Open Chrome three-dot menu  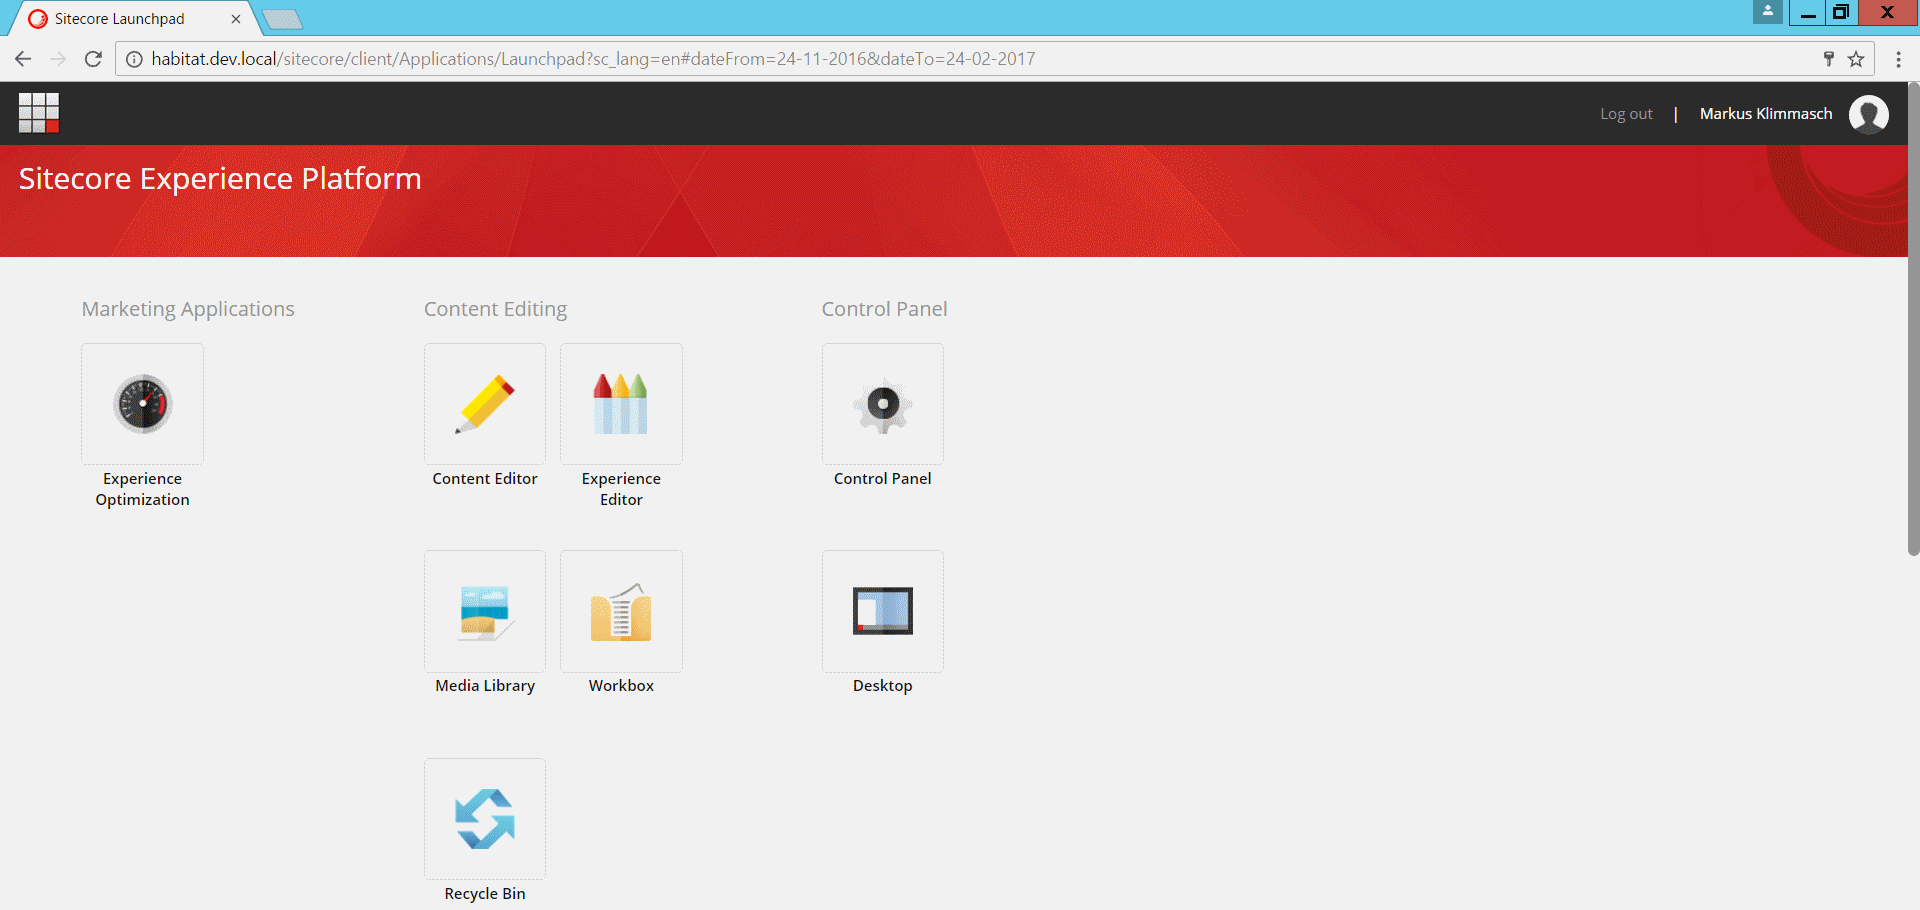coord(1898,59)
